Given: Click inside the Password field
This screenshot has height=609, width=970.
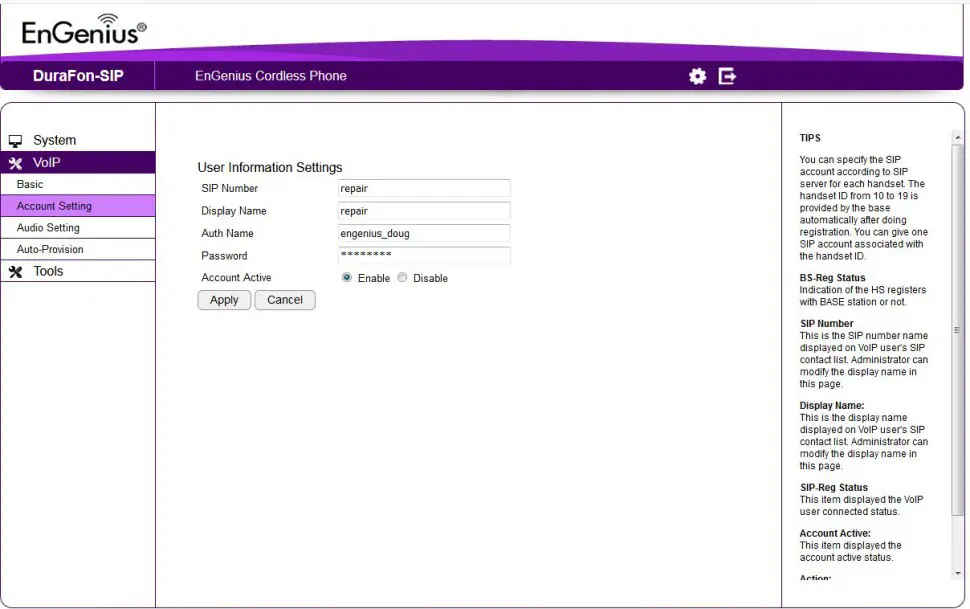Looking at the screenshot, I should click(424, 256).
